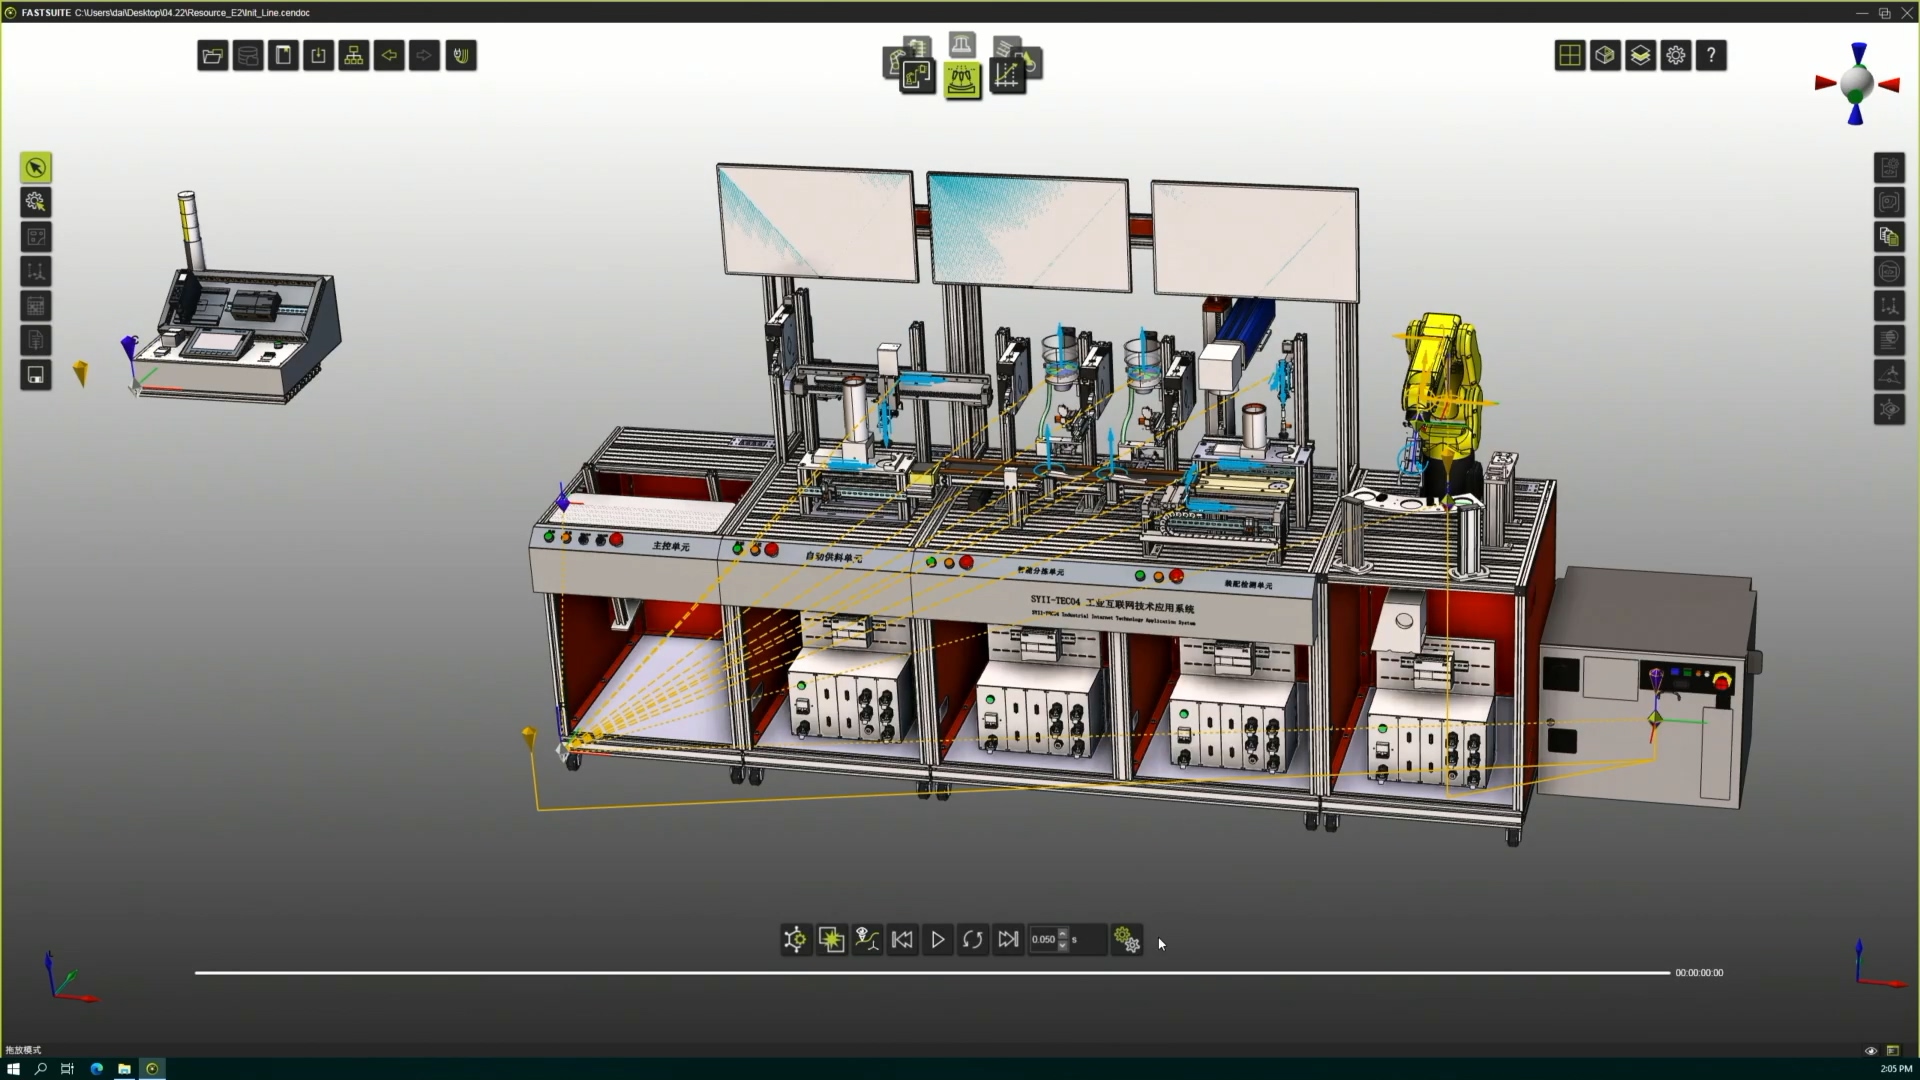Click the database icon in top toolbar
The width and height of the screenshot is (1920, 1080).
click(248, 56)
